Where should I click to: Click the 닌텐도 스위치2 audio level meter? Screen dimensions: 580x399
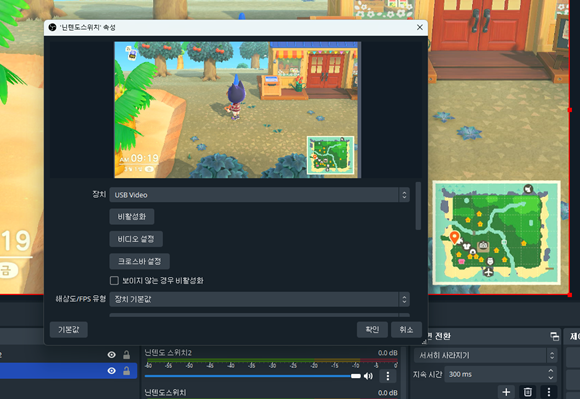pos(272,360)
